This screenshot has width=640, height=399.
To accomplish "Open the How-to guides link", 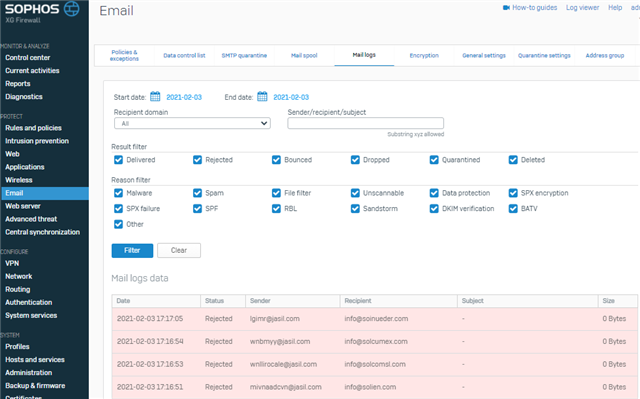I will pos(534,8).
